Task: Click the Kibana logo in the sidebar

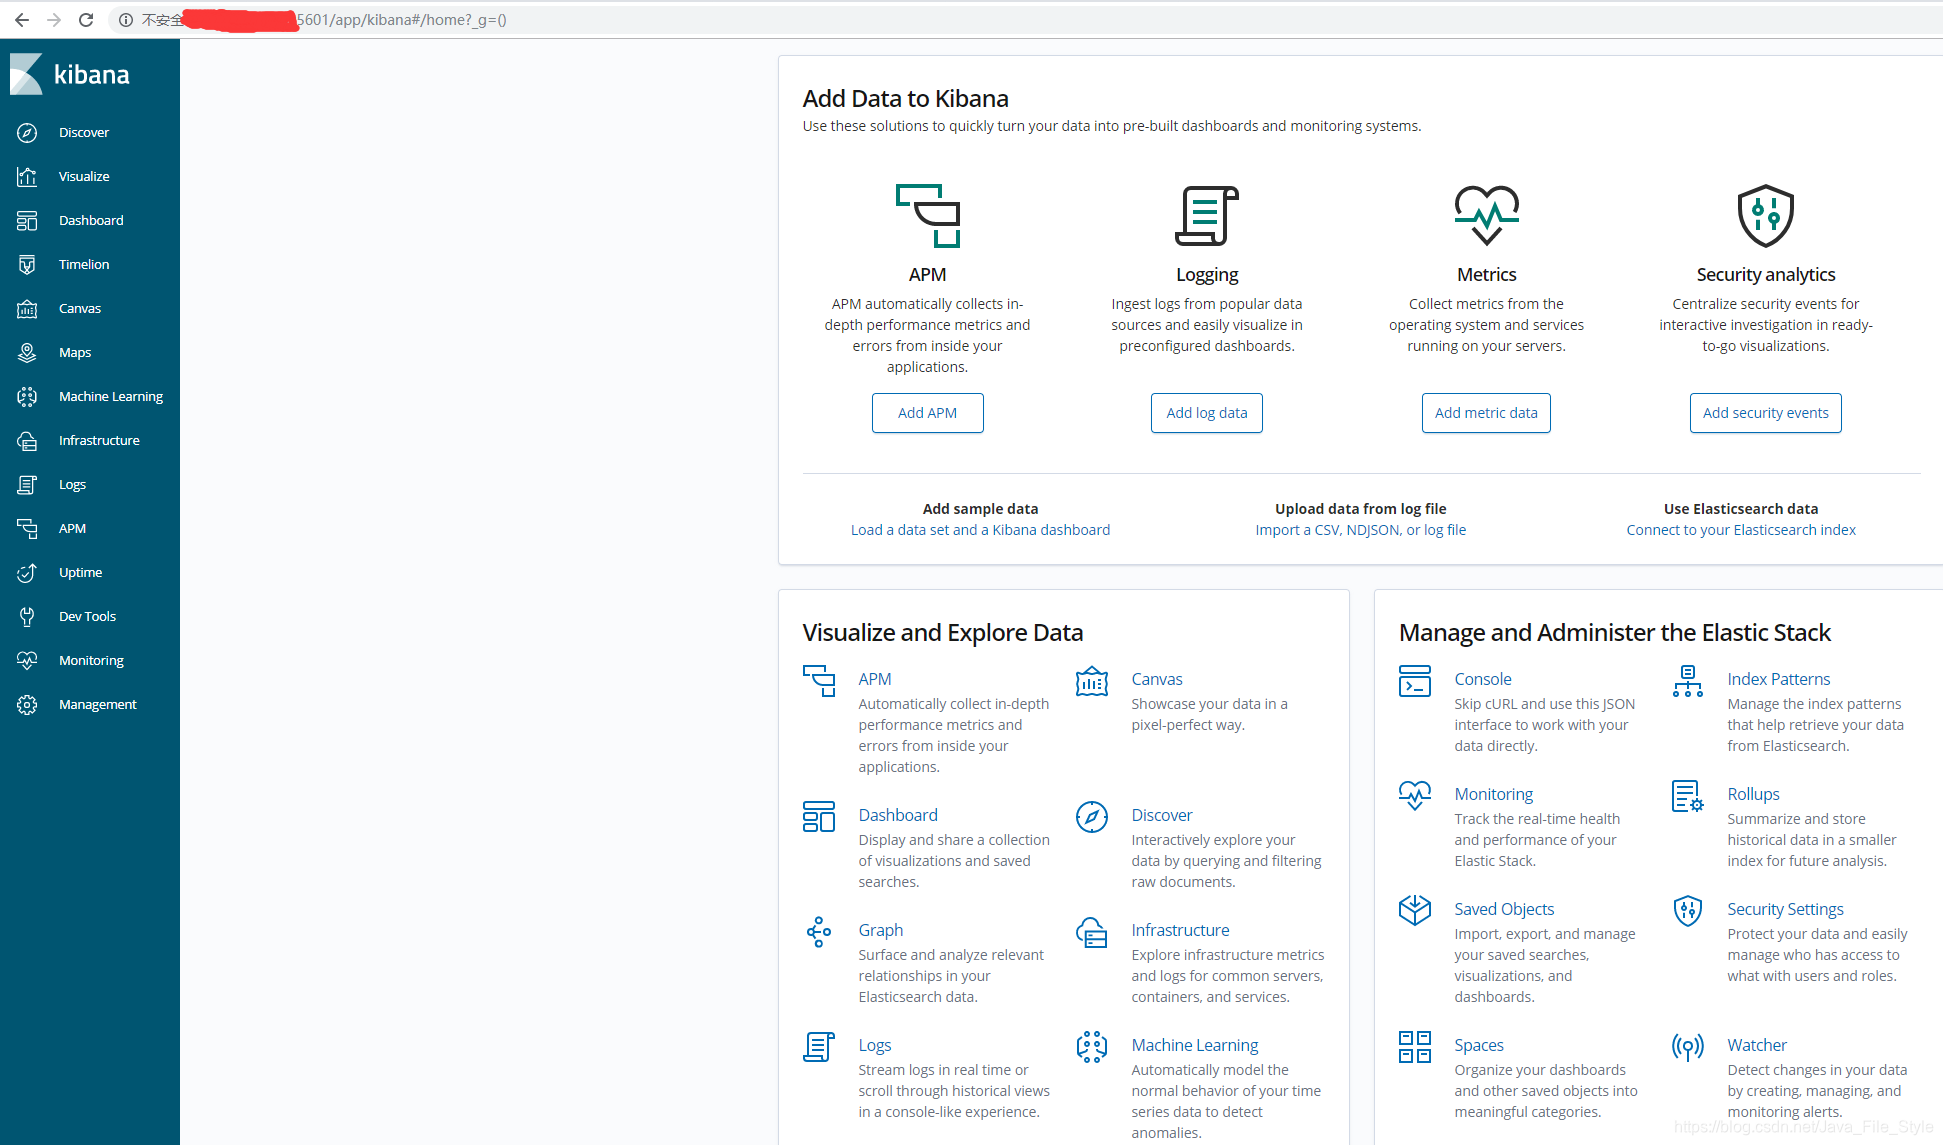Action: pos(69,75)
